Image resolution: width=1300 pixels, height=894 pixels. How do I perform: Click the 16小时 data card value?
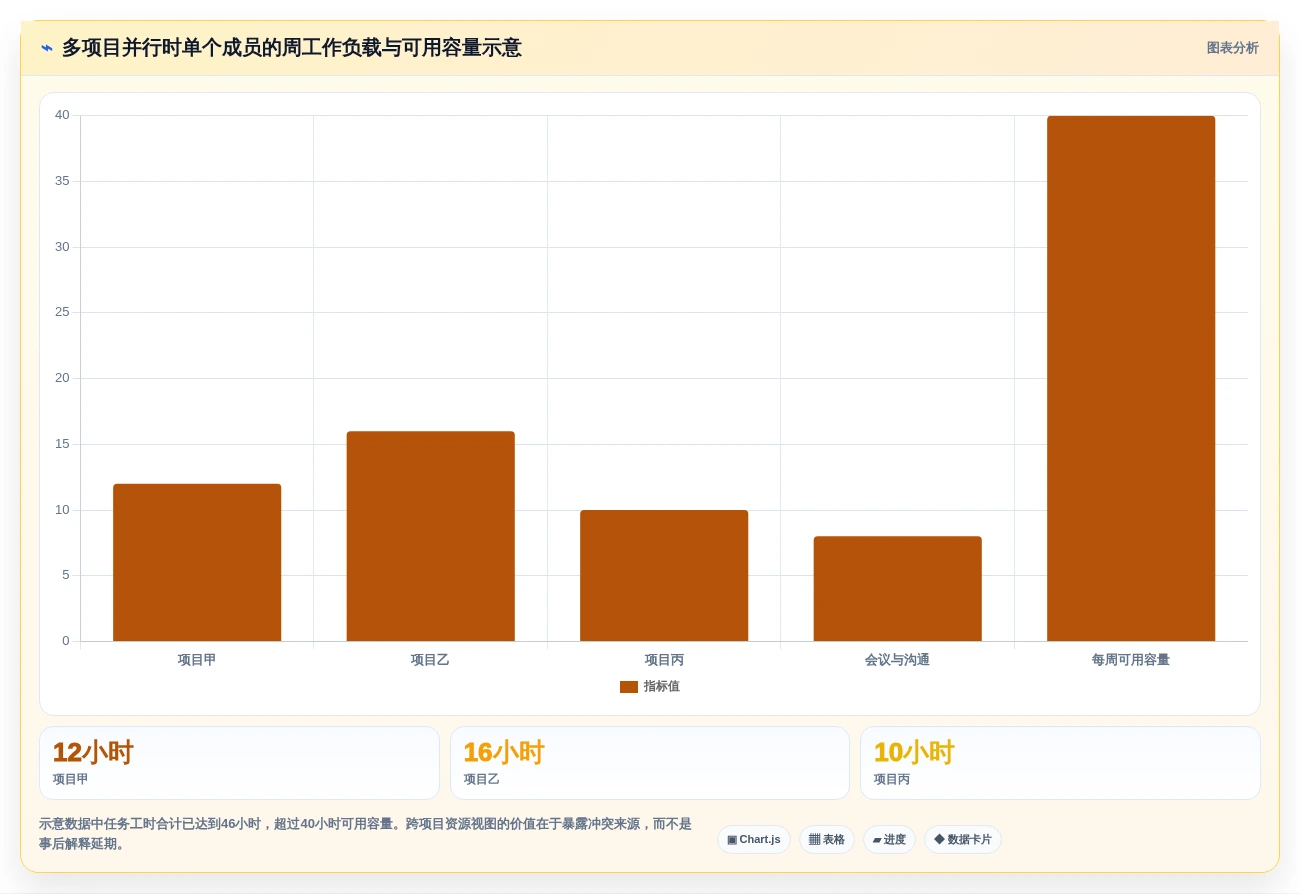click(503, 752)
